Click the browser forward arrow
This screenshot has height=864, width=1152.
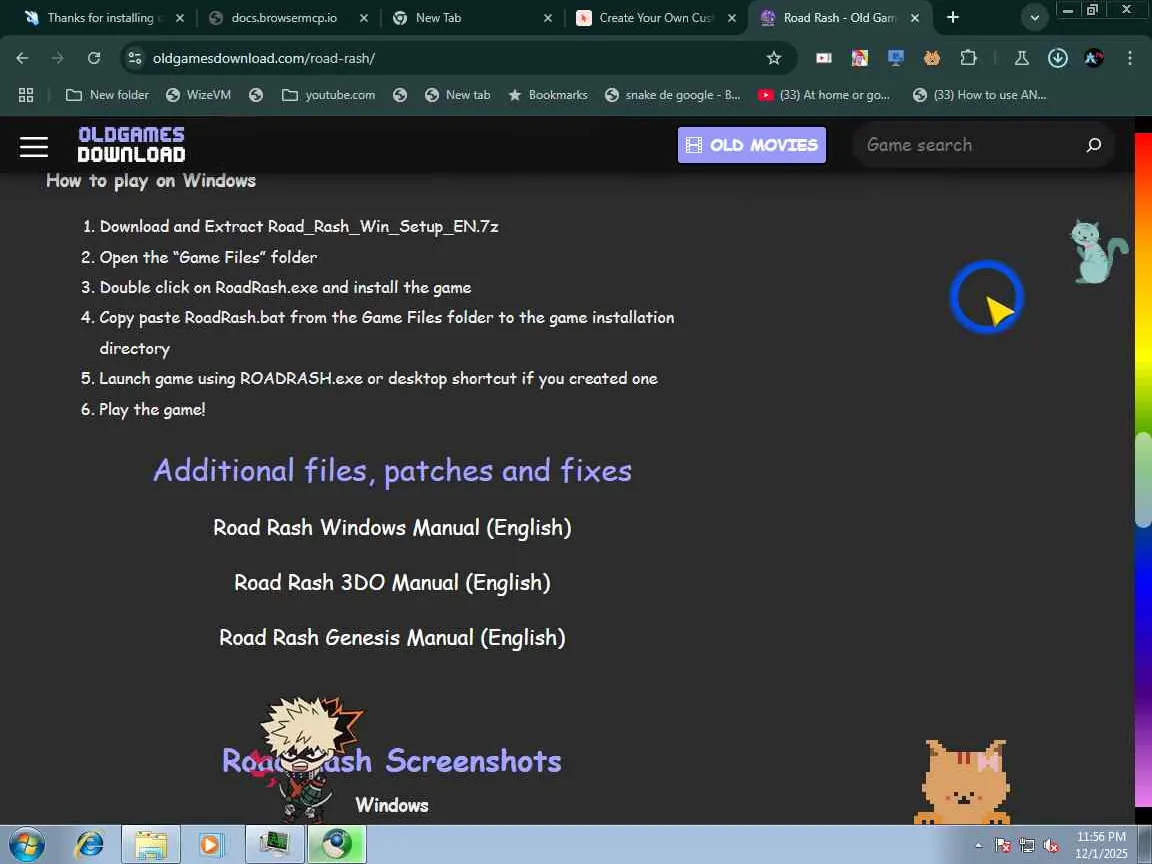[57, 58]
